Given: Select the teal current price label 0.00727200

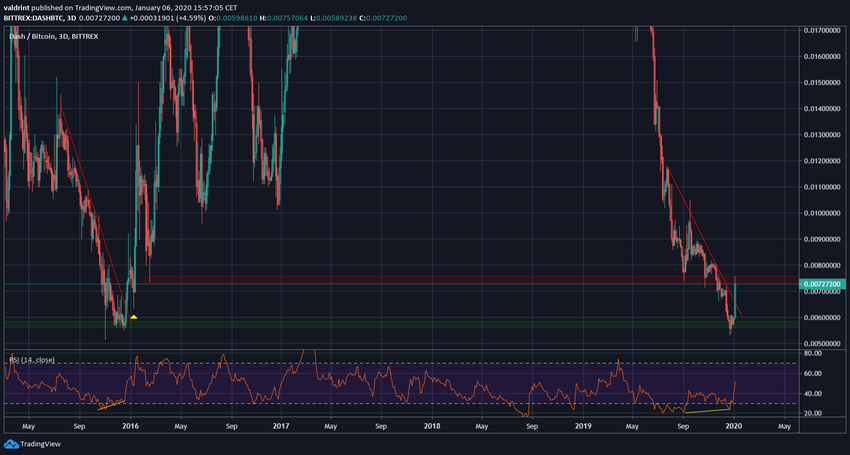Looking at the screenshot, I should [822, 285].
